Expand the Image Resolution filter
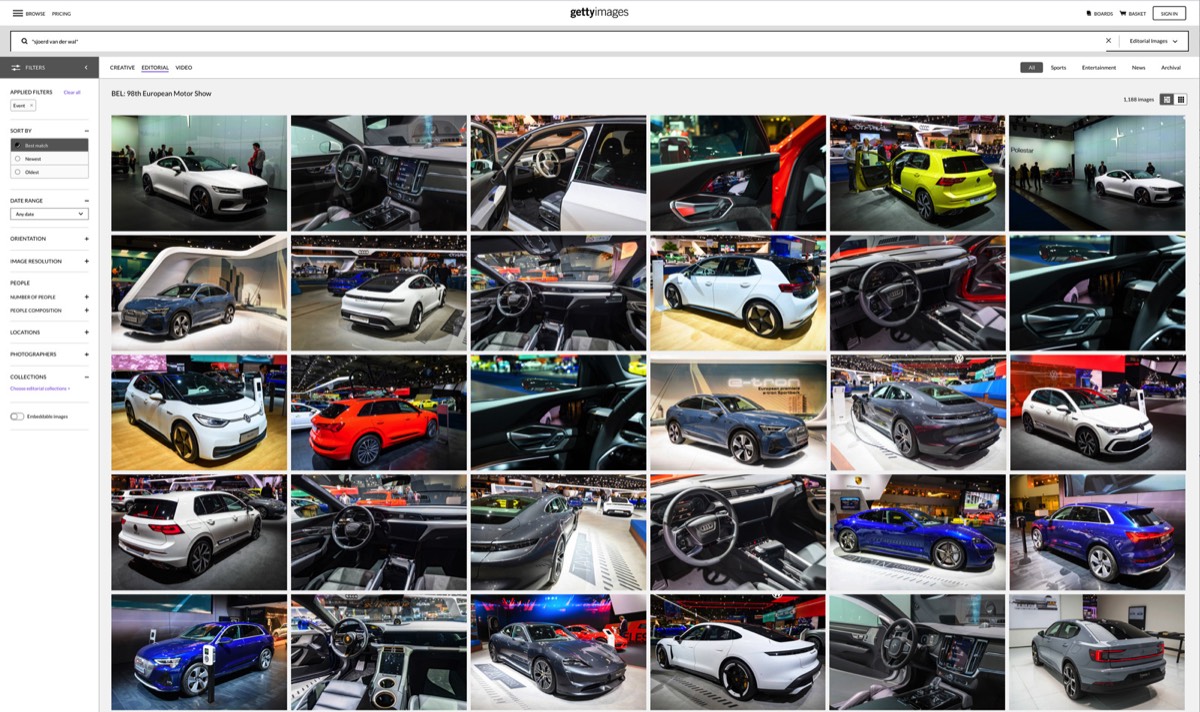Image resolution: width=1200 pixels, height=712 pixels. (86, 261)
